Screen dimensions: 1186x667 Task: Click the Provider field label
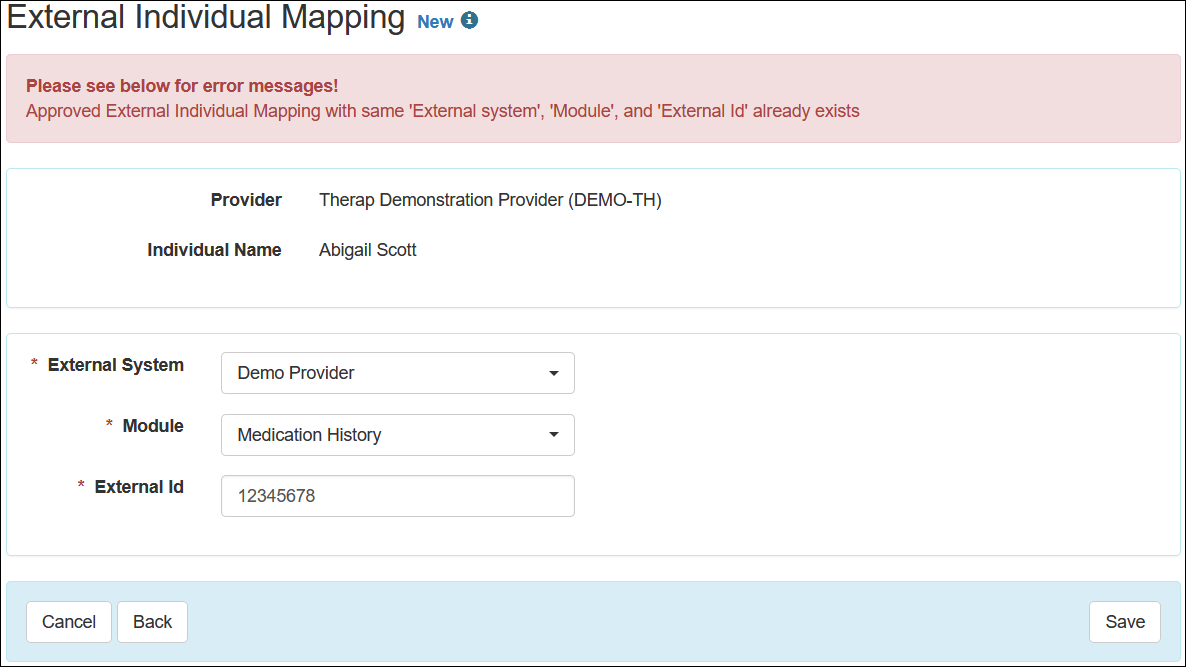coord(246,200)
